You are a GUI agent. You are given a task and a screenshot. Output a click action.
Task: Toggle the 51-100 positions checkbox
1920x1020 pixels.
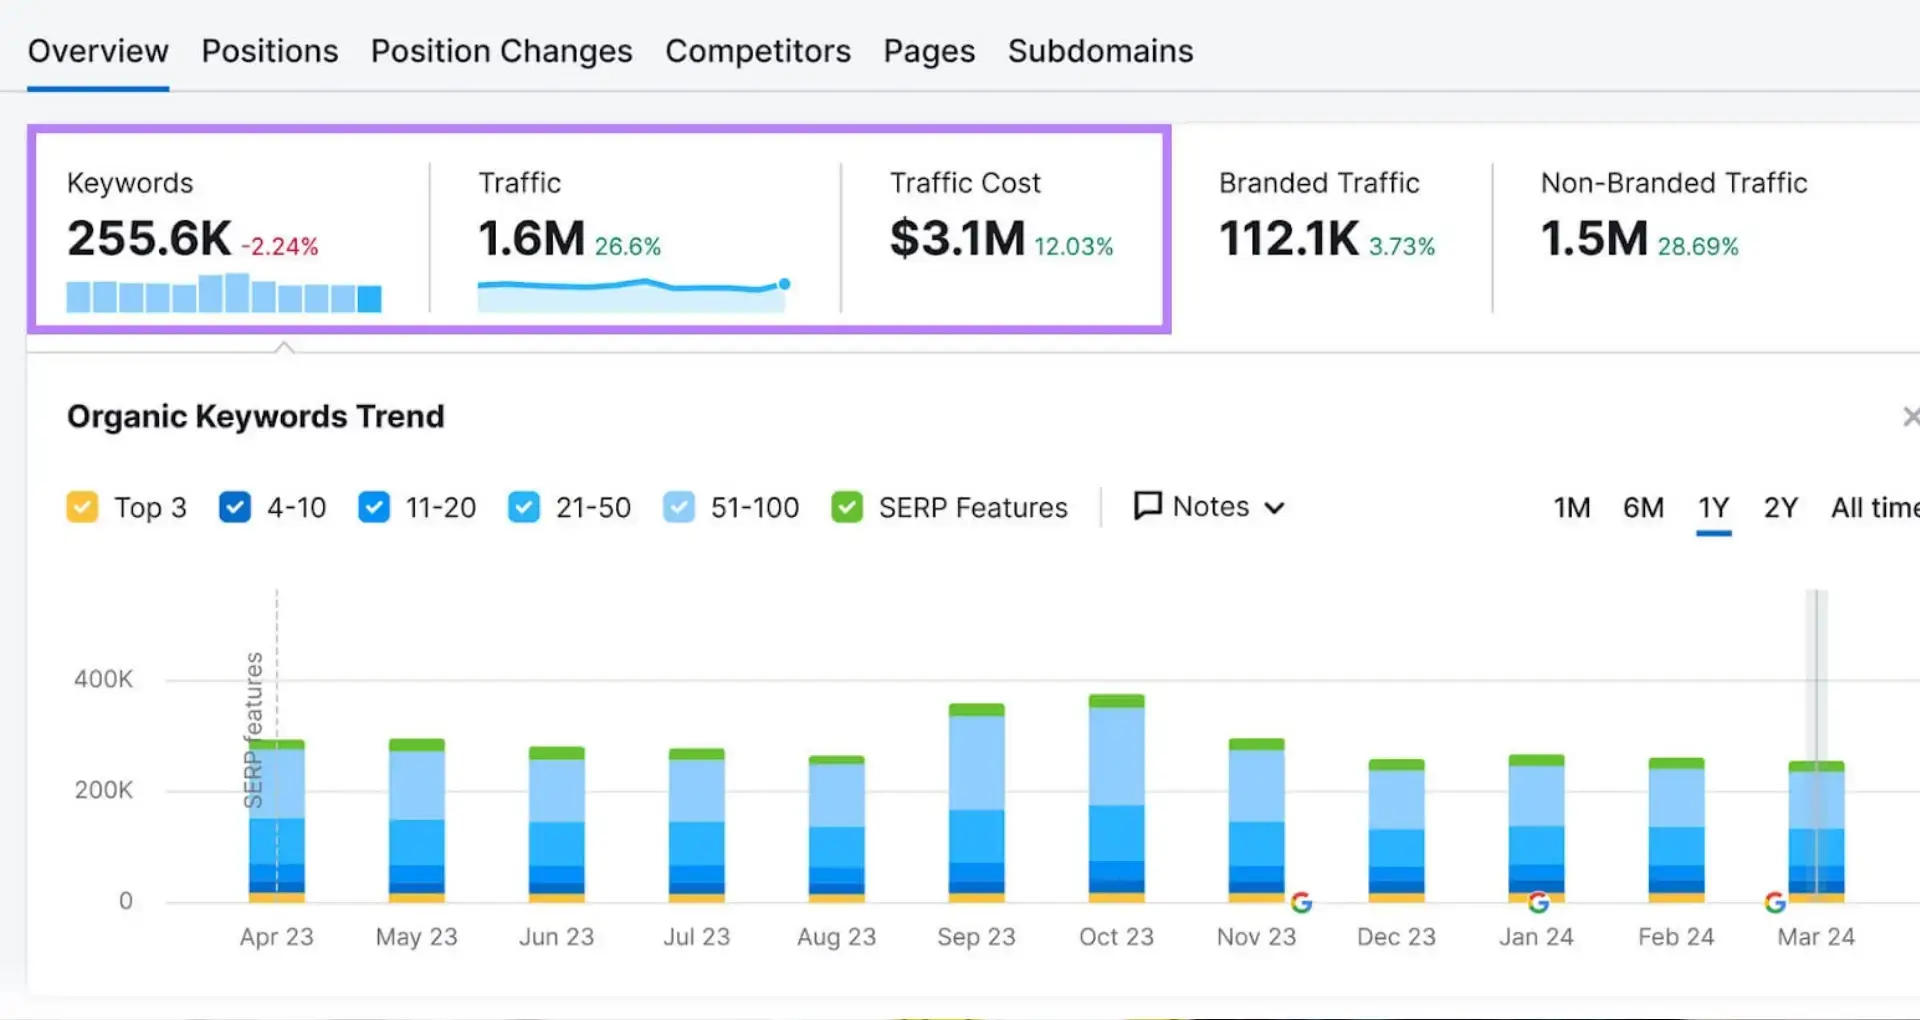[679, 507]
